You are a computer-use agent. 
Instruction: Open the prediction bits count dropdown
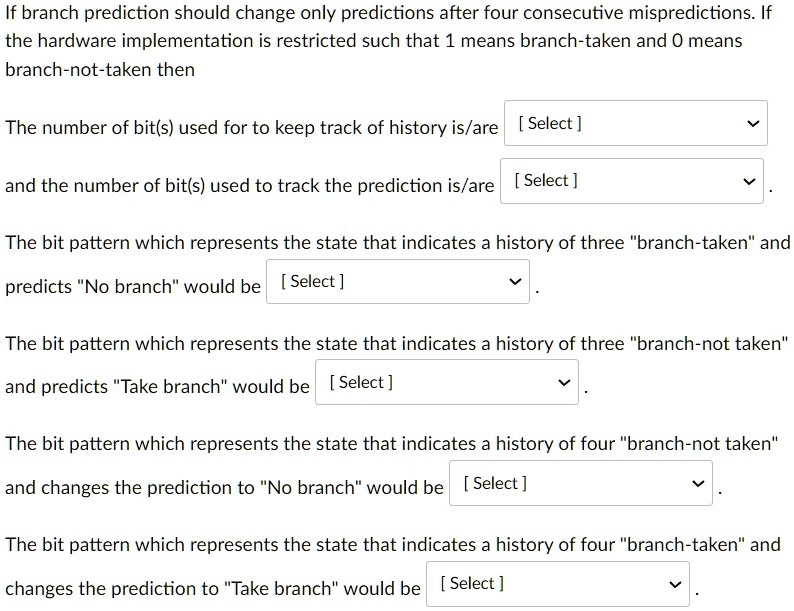[631, 181]
